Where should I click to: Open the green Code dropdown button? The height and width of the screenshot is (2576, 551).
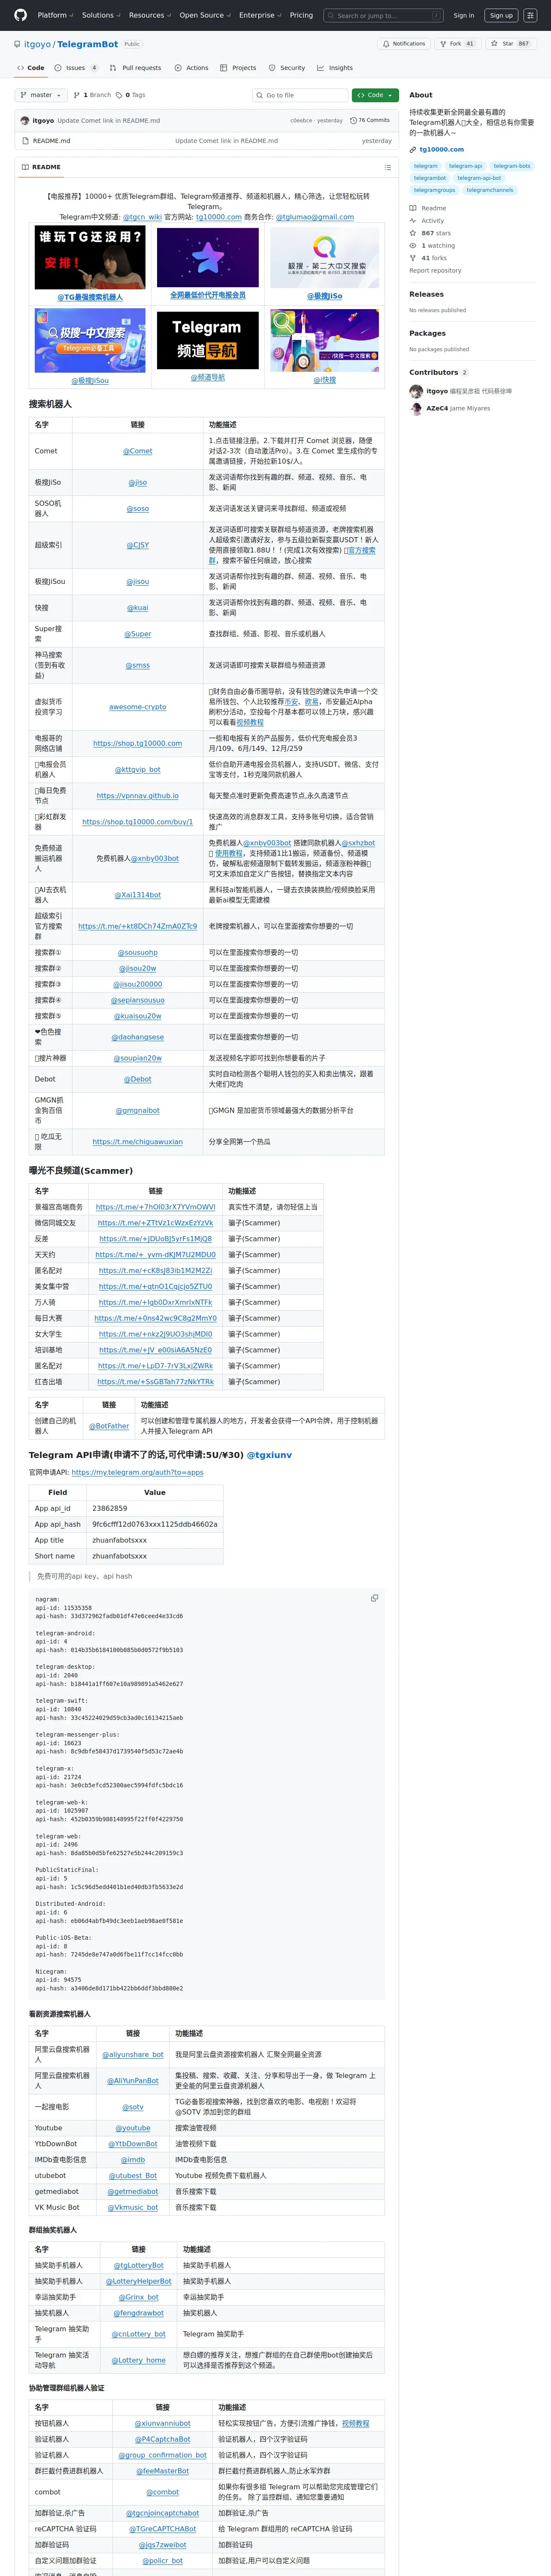(x=374, y=95)
